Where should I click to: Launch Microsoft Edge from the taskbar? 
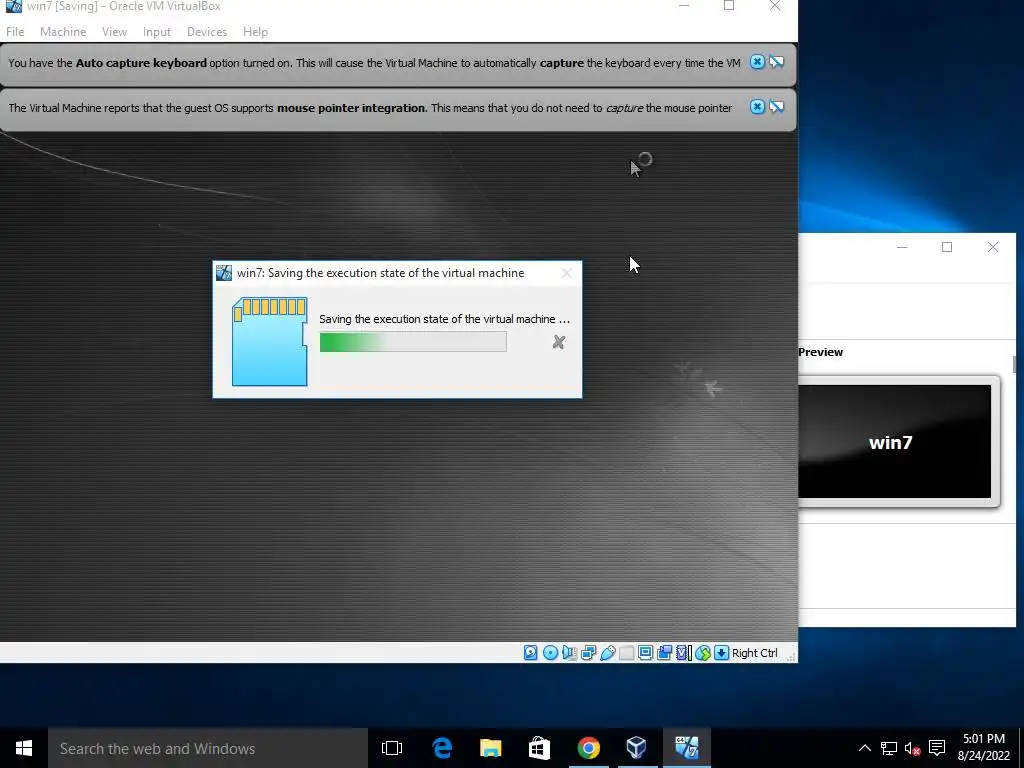(442, 748)
